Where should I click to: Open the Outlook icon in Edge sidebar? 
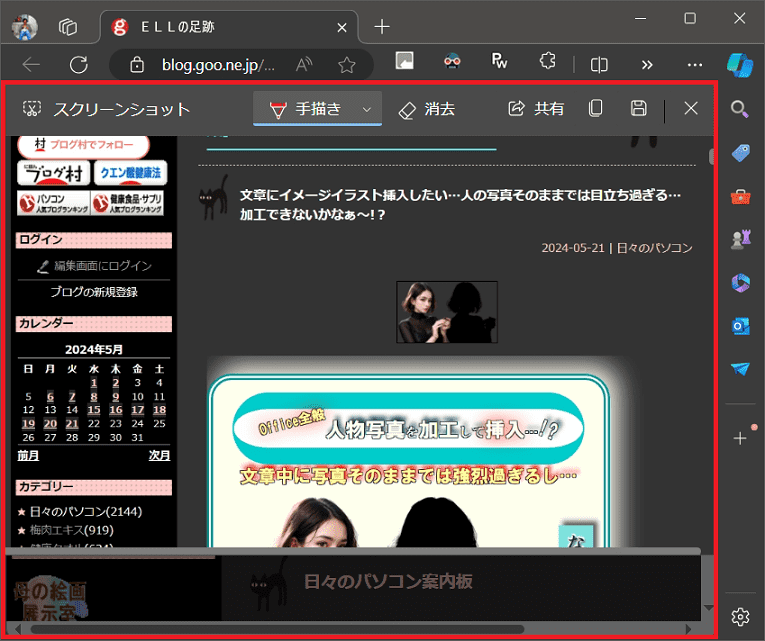click(740, 326)
